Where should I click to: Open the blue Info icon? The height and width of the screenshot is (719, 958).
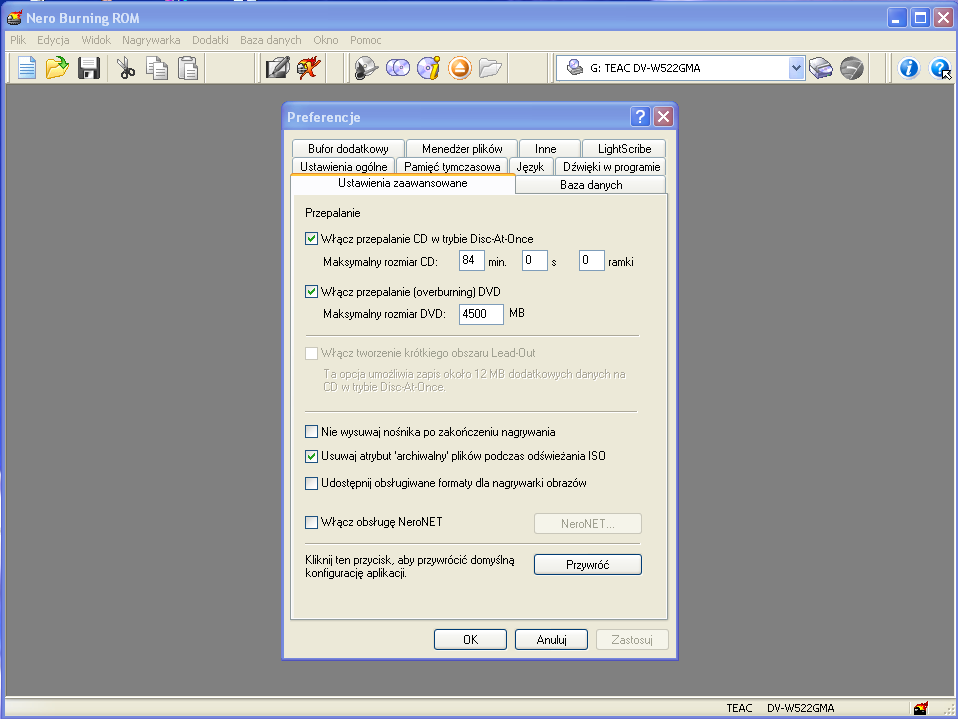(x=909, y=68)
